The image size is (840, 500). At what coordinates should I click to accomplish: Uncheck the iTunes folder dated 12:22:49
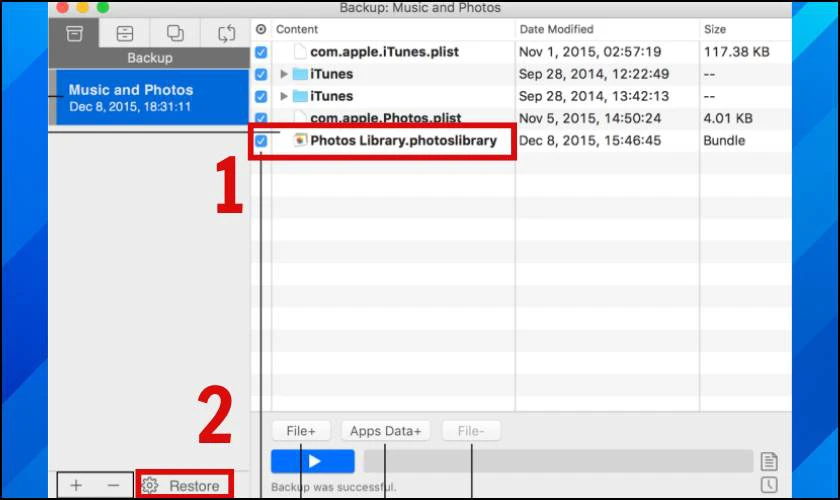pyautogui.click(x=261, y=74)
